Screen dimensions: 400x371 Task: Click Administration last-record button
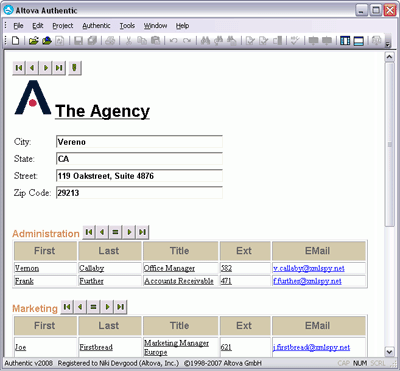click(142, 232)
